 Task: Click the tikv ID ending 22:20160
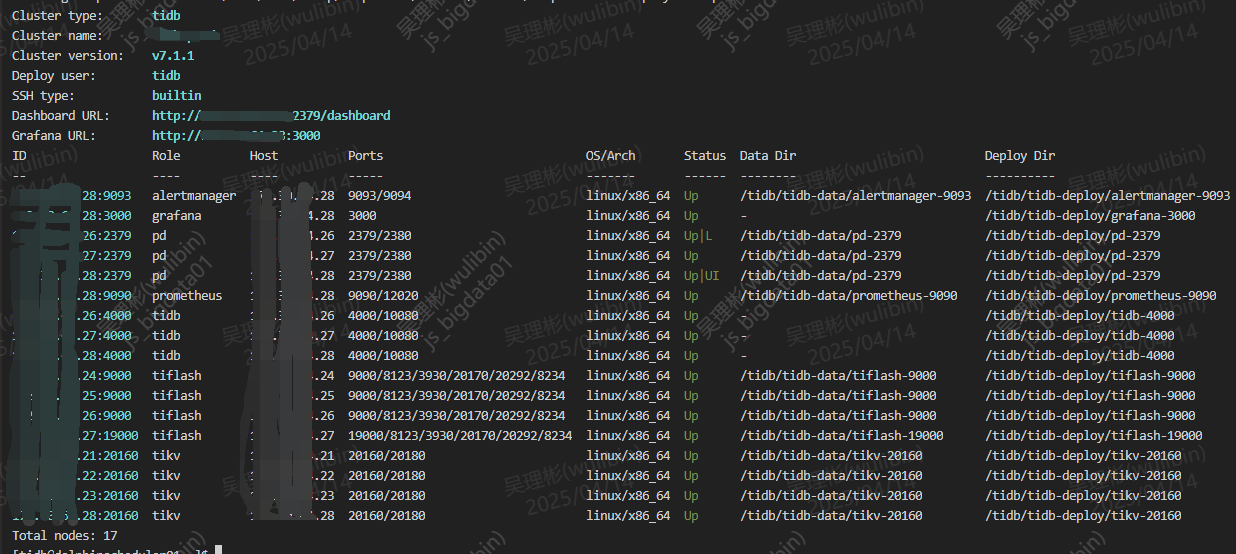(x=76, y=476)
